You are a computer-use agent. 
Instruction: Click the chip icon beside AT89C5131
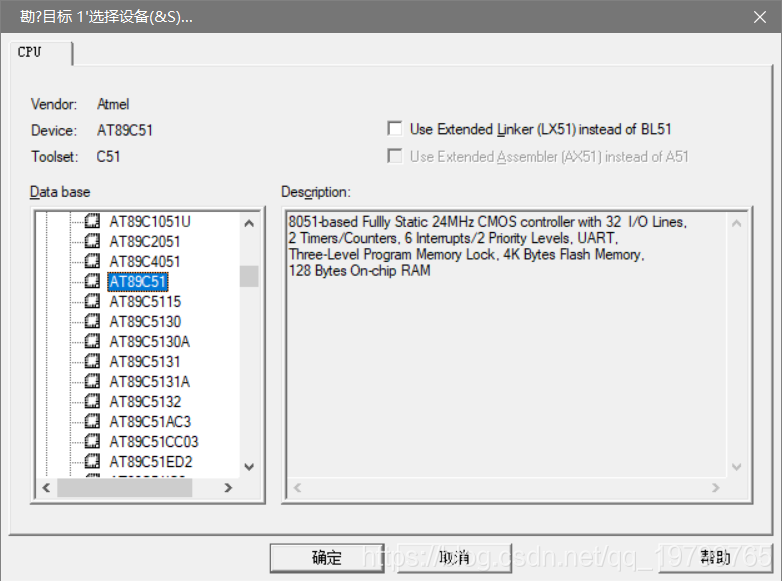(x=92, y=361)
